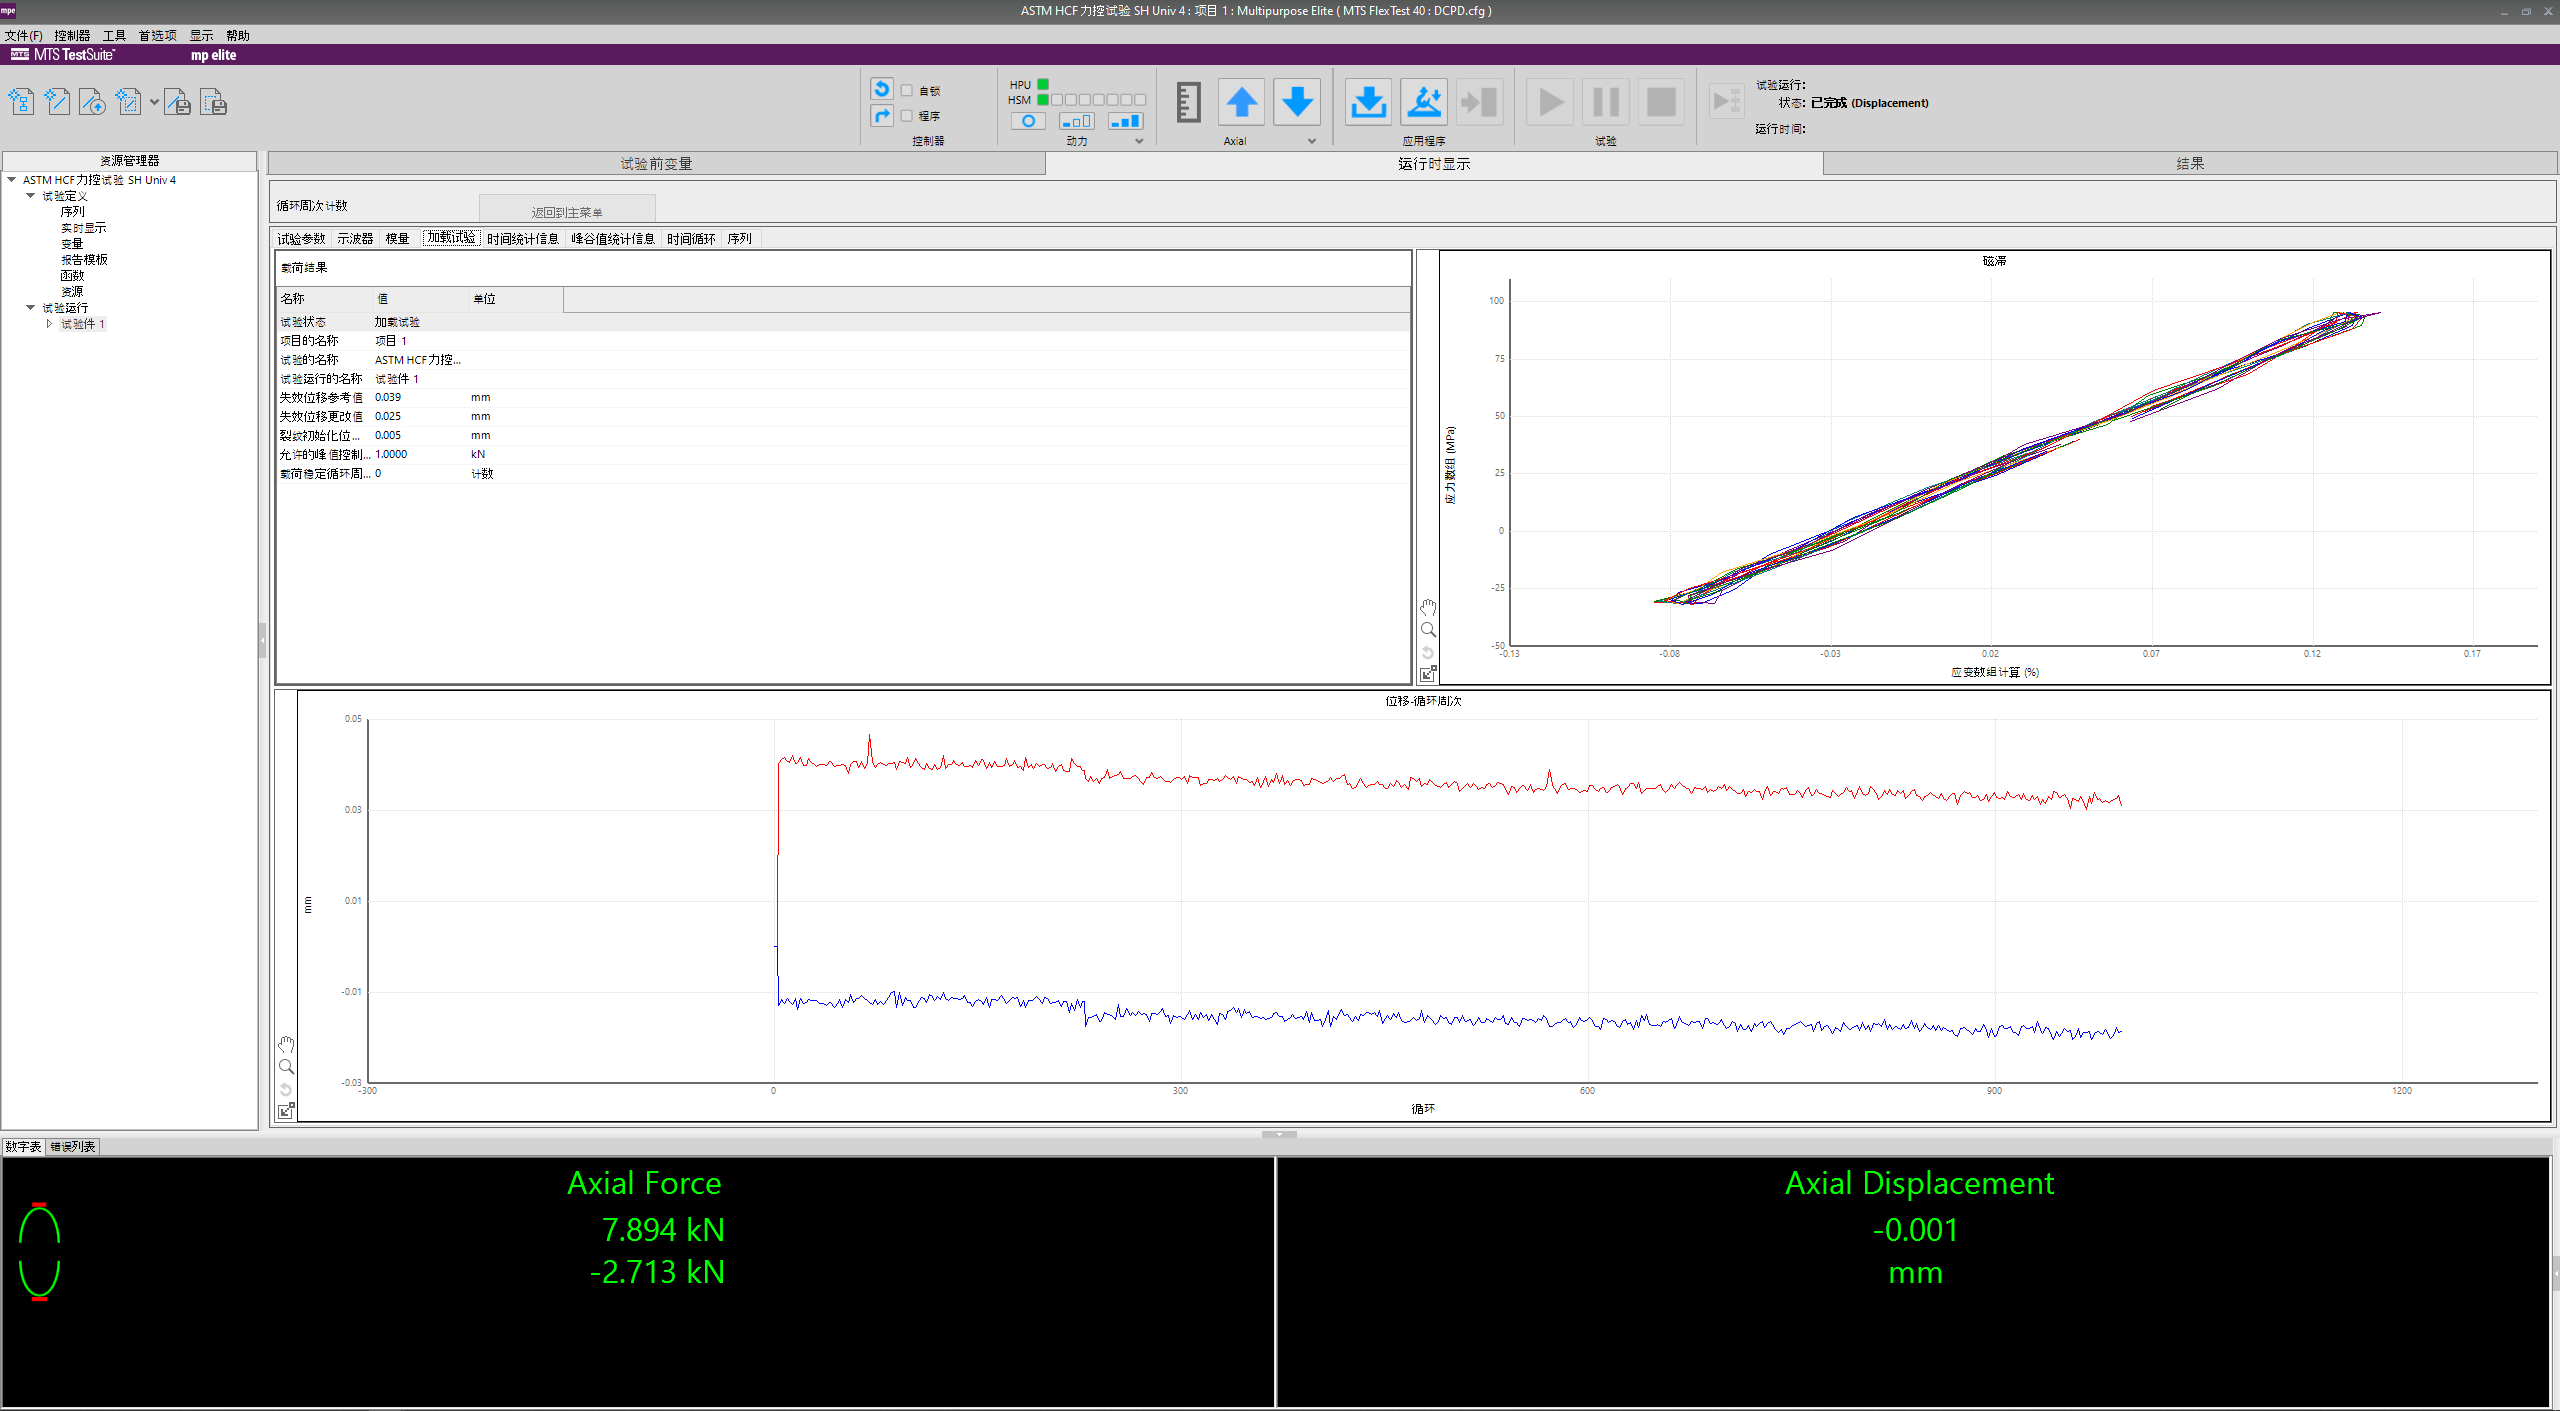The height and width of the screenshot is (1411, 2560).
Task: Expand the Axial dropdown arrow
Action: (1311, 141)
